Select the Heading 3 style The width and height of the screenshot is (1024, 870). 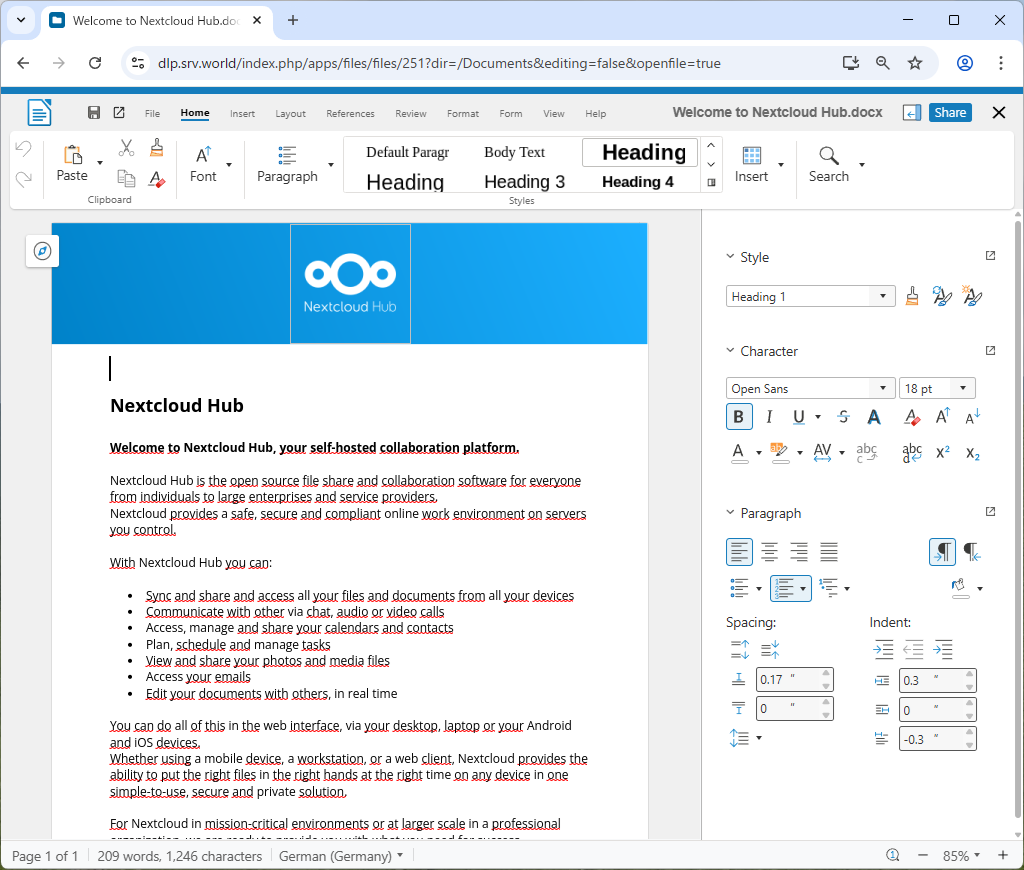click(x=524, y=181)
